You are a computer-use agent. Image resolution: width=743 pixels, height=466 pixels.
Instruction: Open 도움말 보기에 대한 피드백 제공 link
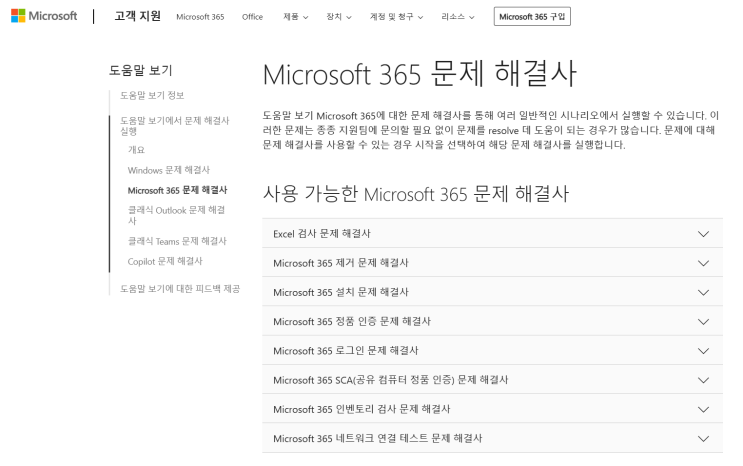point(180,289)
